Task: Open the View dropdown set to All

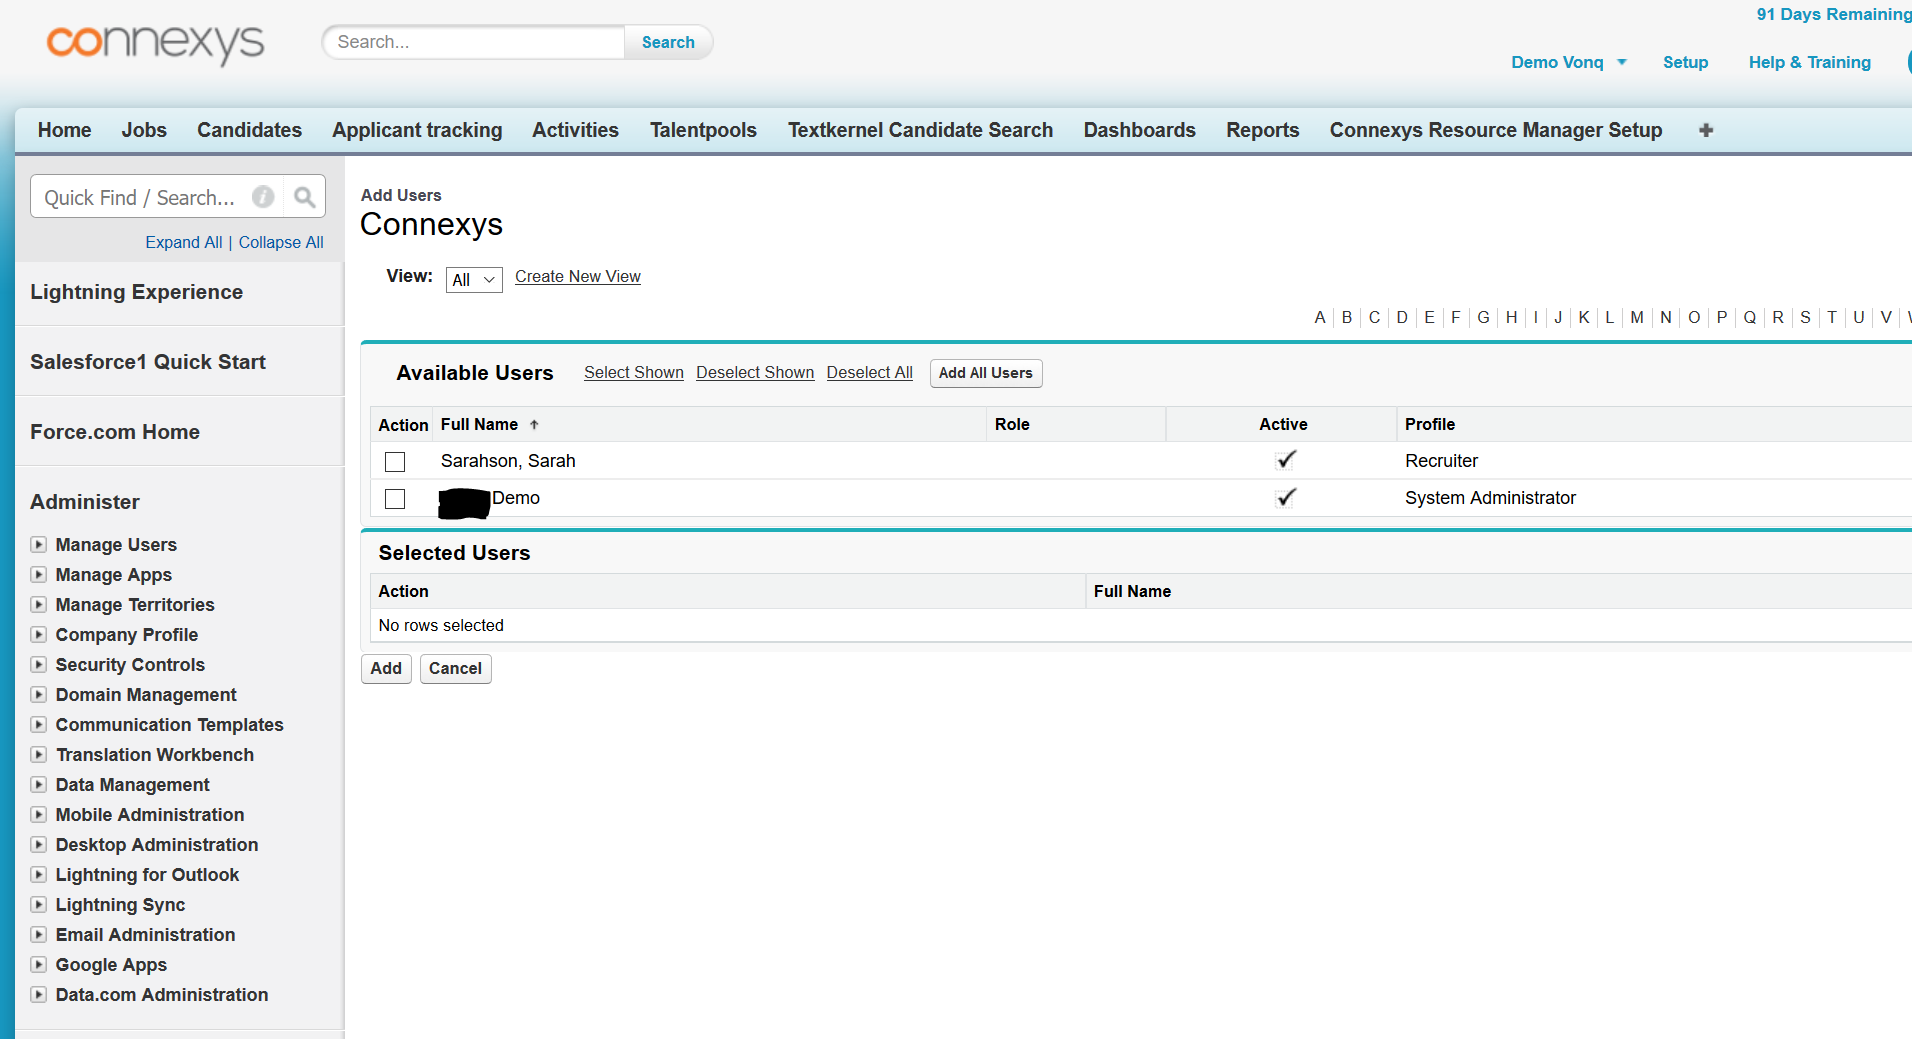Action: point(474,280)
